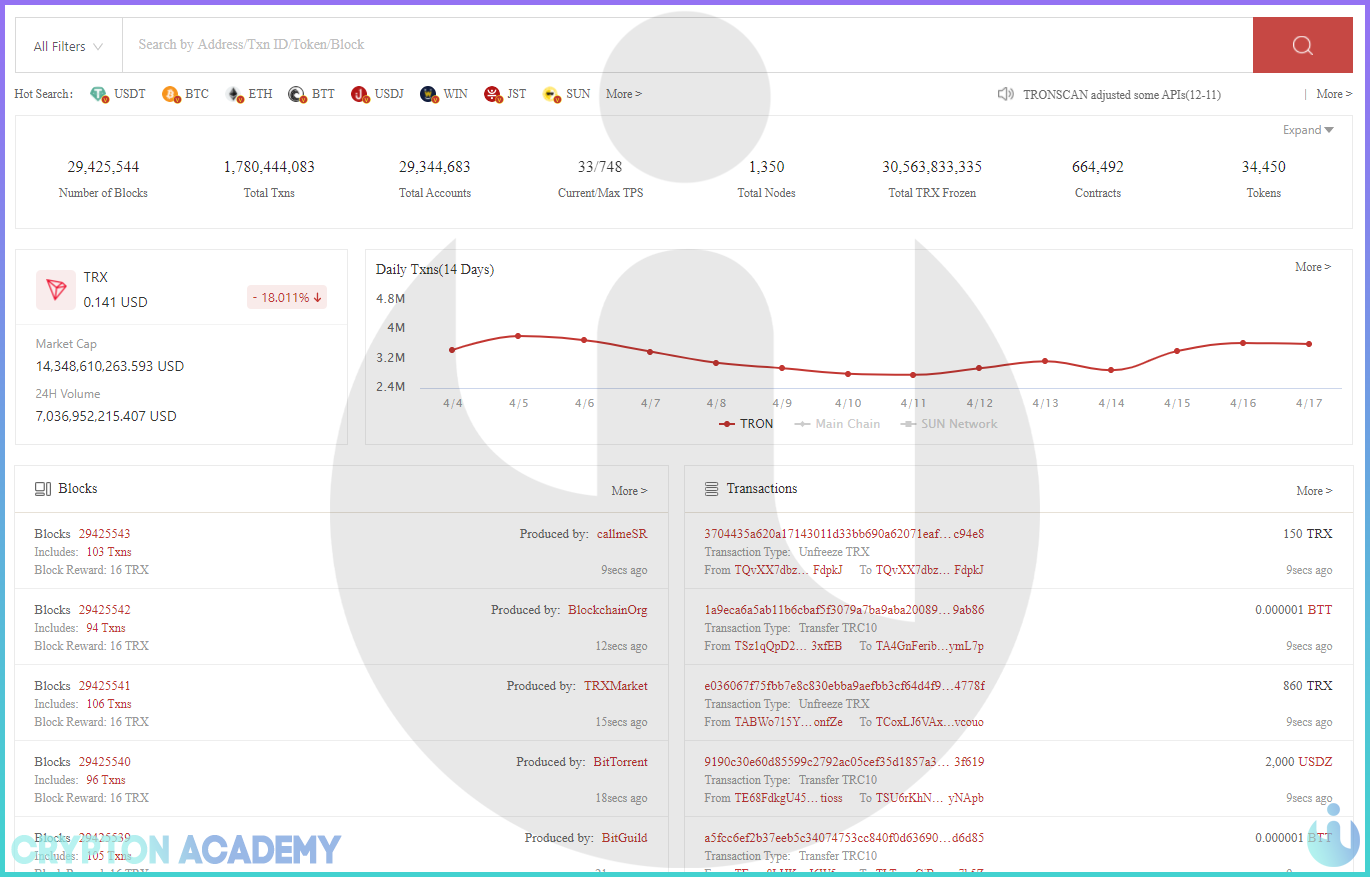Open the Total Txns statistic
The image size is (1370, 877).
coord(269,179)
